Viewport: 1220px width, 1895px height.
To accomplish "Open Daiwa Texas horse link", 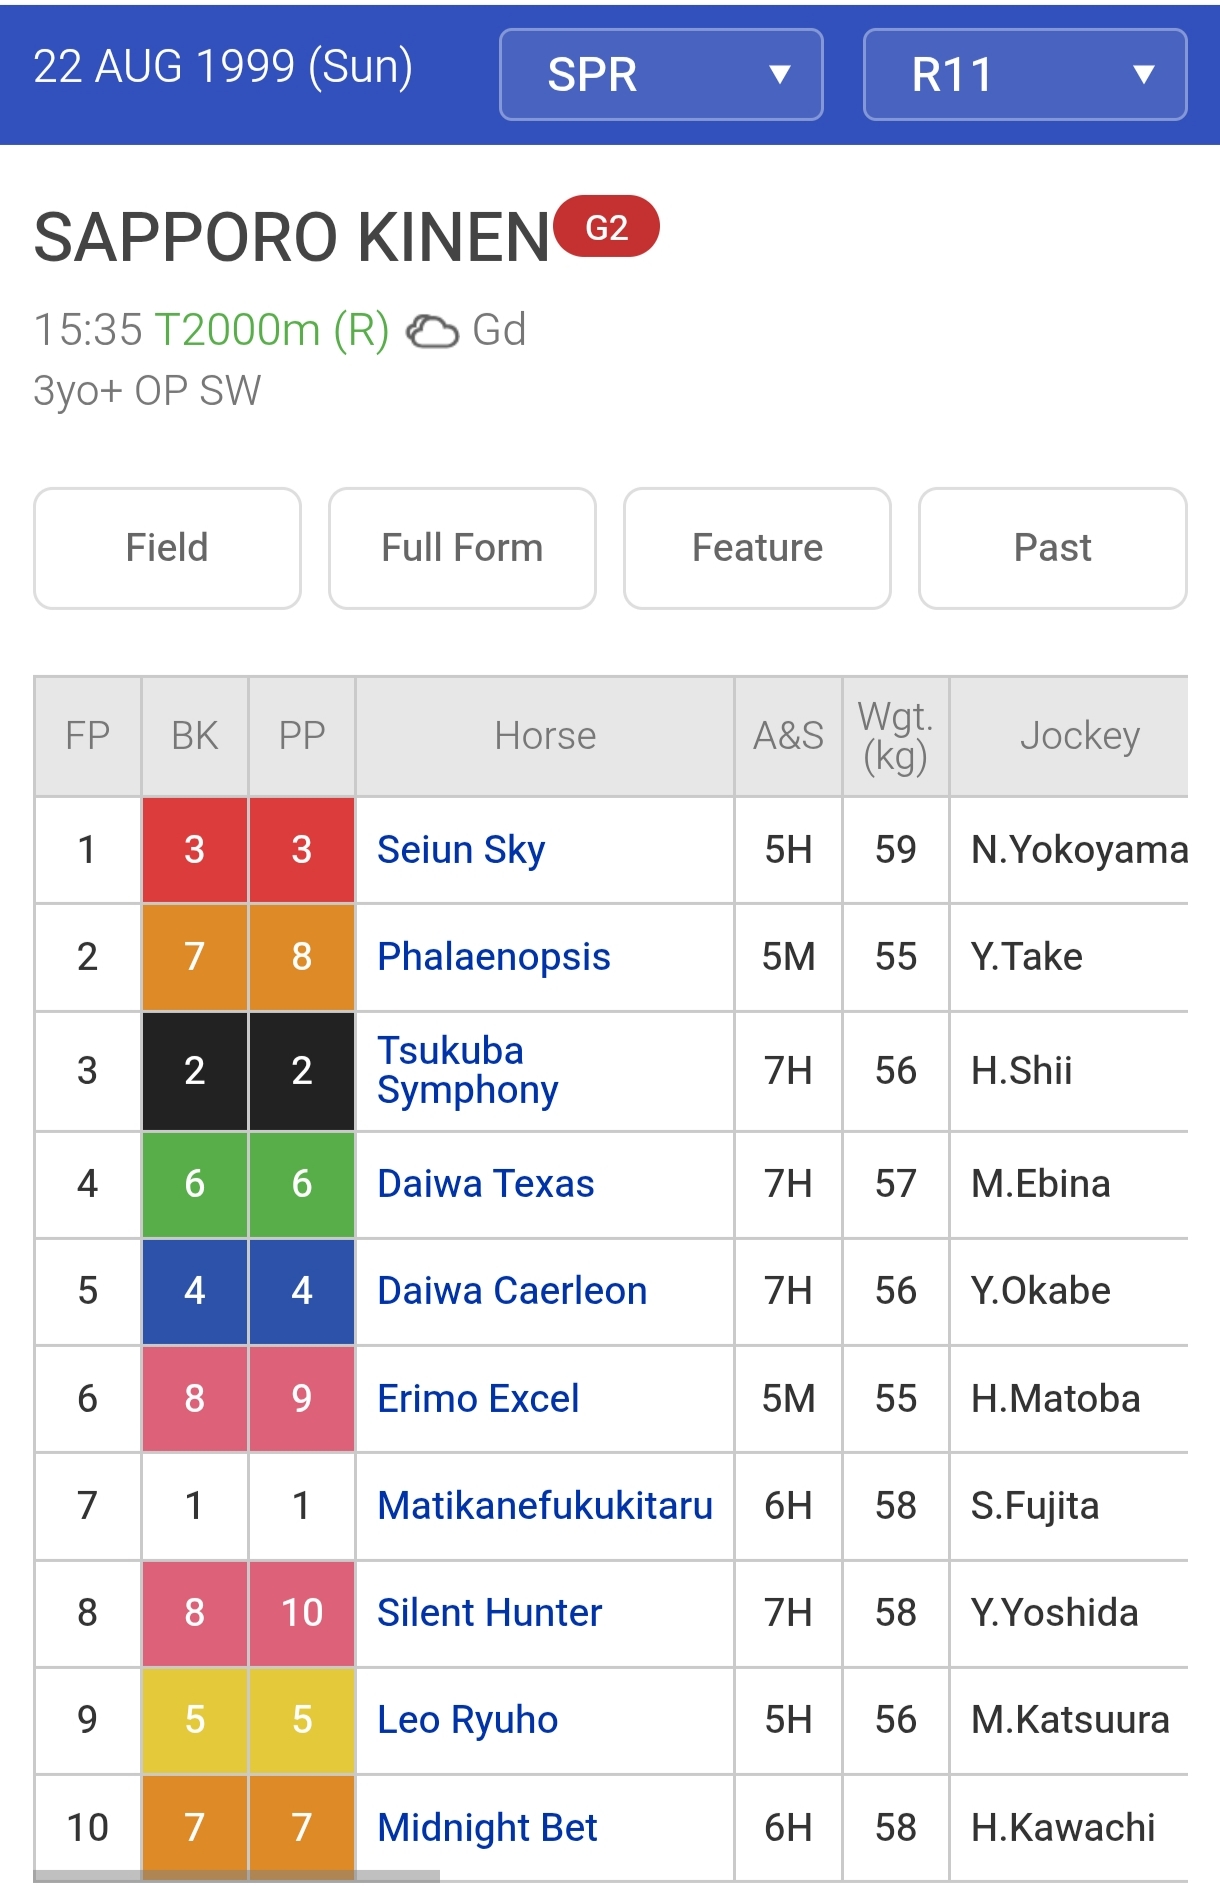I will [x=486, y=1184].
